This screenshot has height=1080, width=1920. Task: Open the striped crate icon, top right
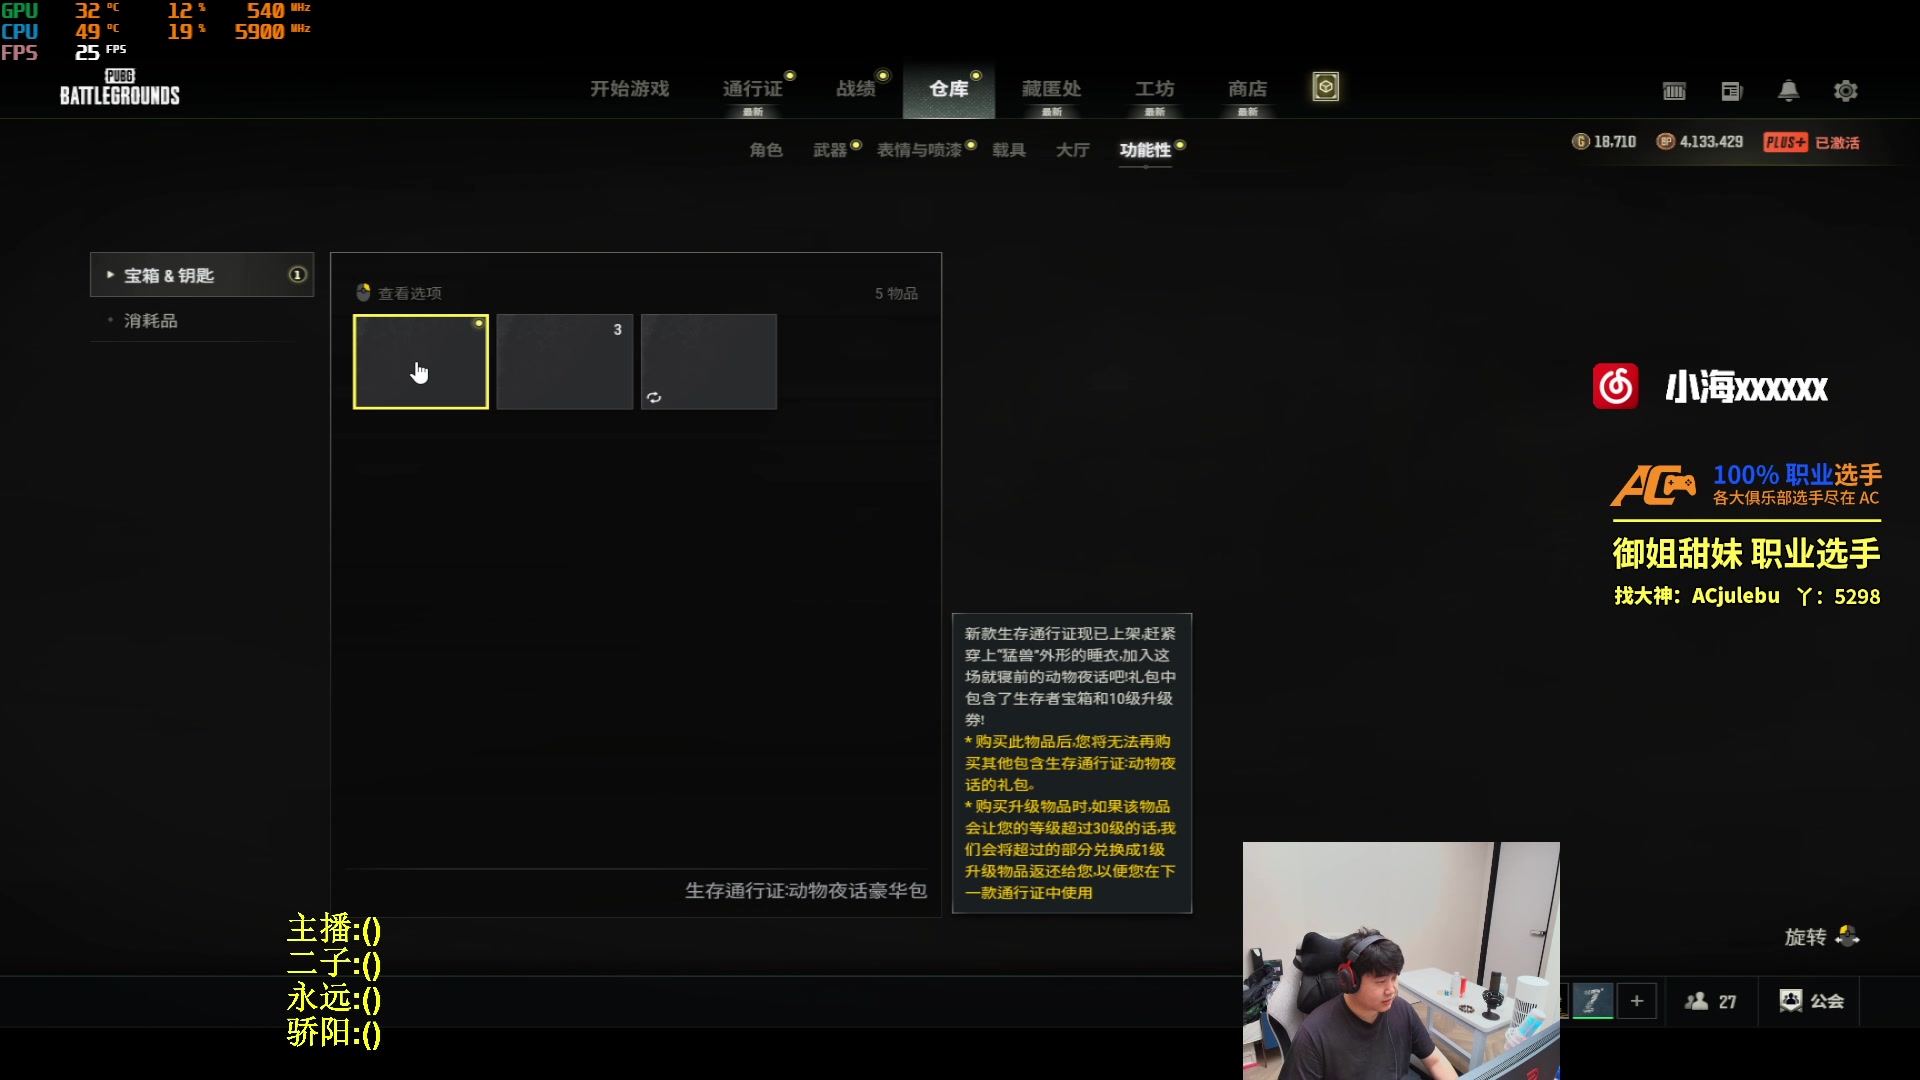click(x=1674, y=91)
